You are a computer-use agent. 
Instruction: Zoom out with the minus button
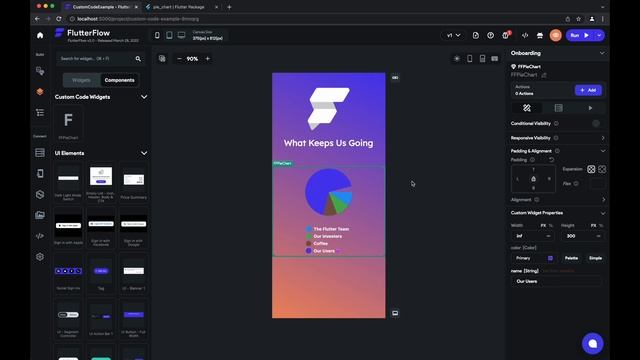point(179,59)
